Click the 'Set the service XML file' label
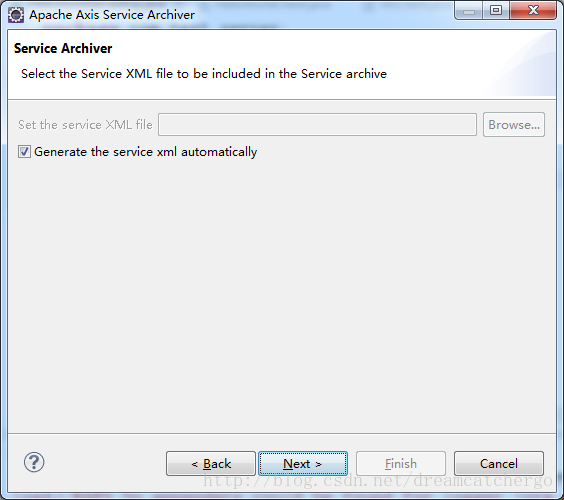Viewport: 564px width, 500px height. tap(85, 124)
